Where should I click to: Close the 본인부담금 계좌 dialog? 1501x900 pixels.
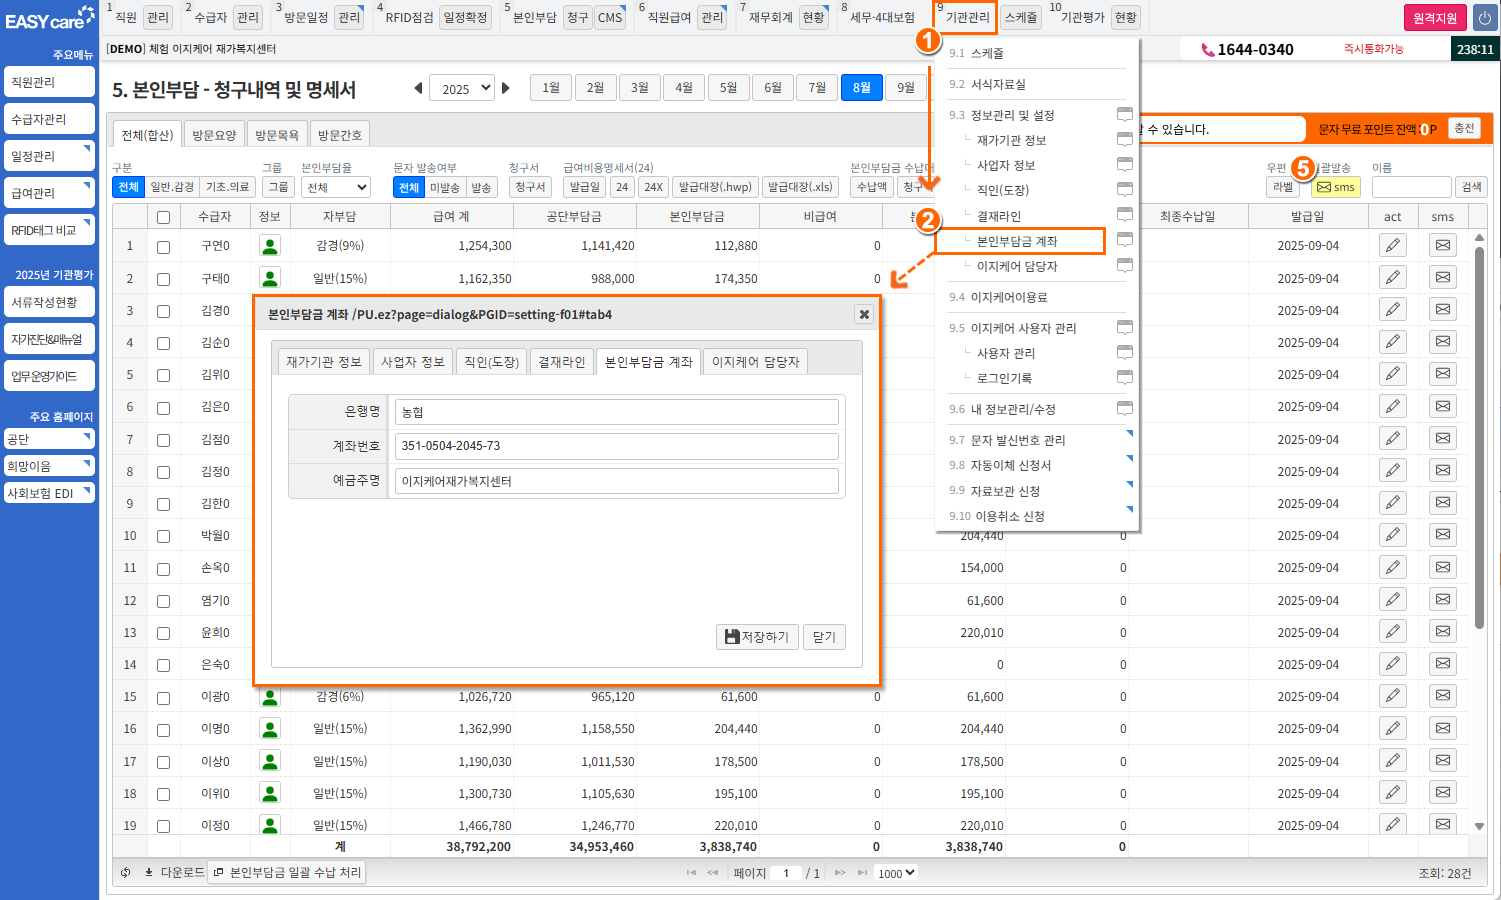click(x=864, y=314)
